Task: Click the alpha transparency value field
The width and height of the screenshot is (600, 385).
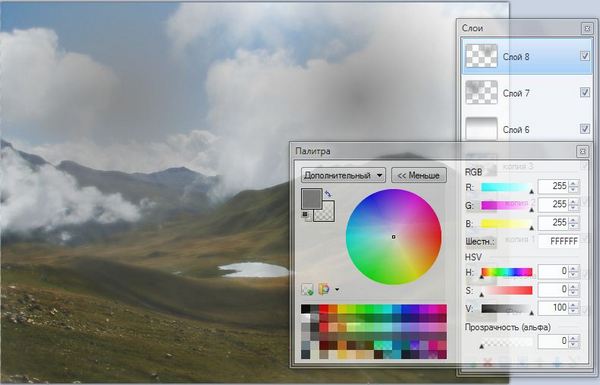Action: (553, 341)
